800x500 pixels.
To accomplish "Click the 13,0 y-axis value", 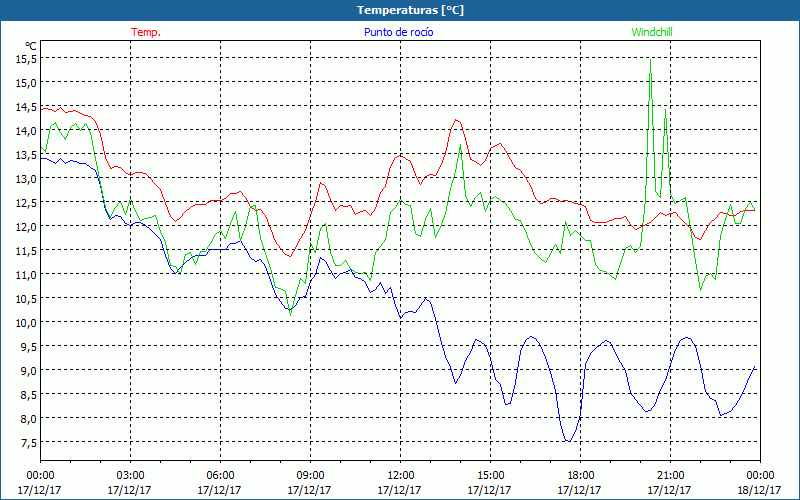I will click(x=27, y=179).
